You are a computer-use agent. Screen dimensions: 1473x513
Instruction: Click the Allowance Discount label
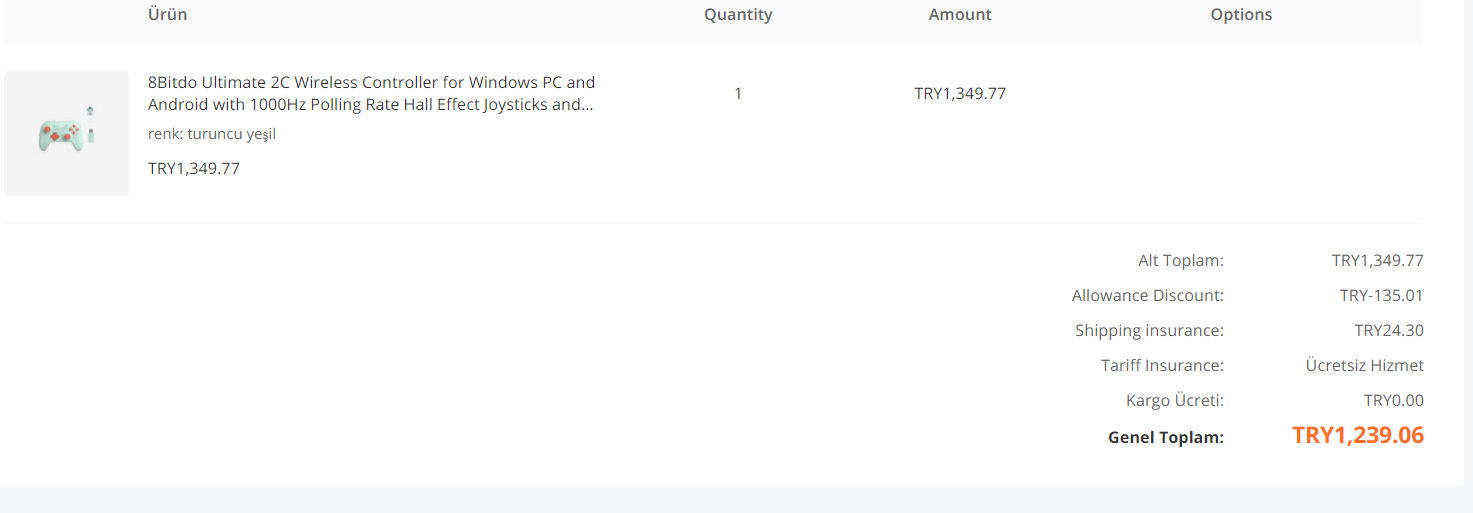click(1148, 296)
